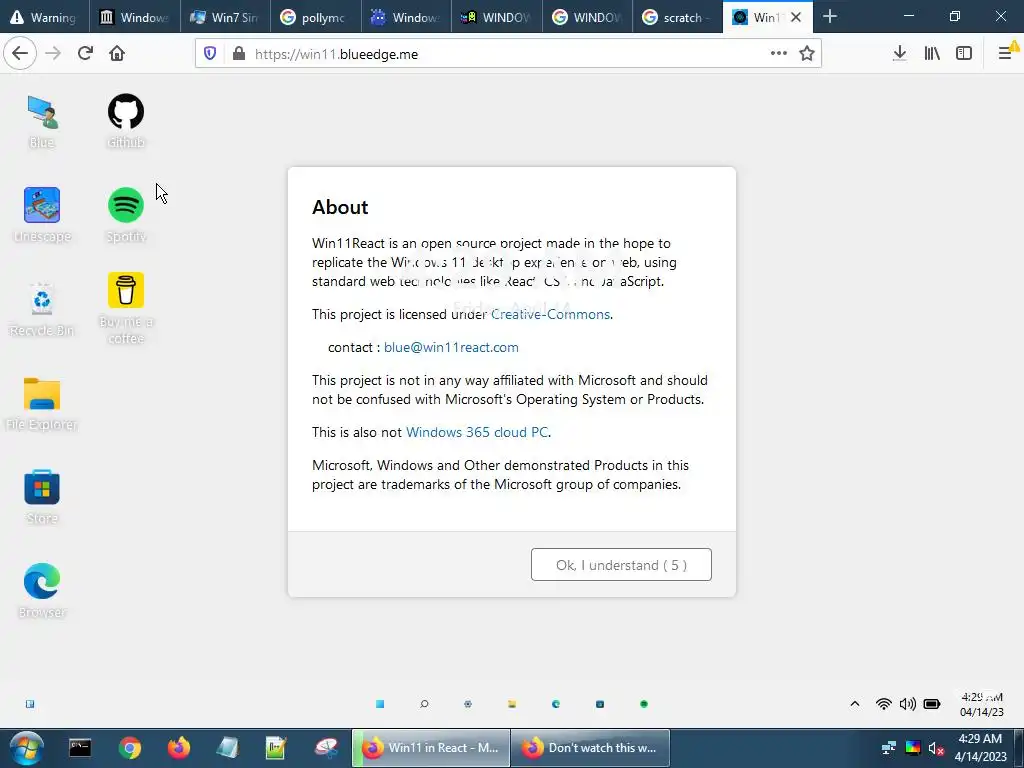Launch Firefox pinned taskbar icon
The image size is (1024, 768).
coord(179,748)
